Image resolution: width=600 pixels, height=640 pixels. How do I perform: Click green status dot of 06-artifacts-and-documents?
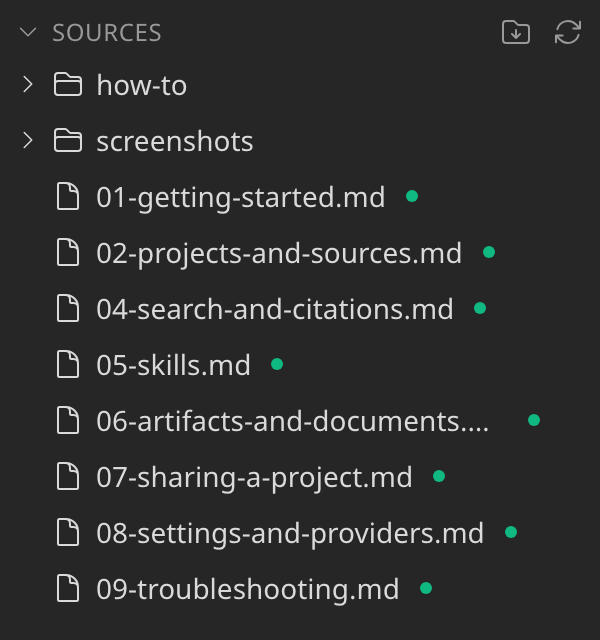click(x=534, y=420)
